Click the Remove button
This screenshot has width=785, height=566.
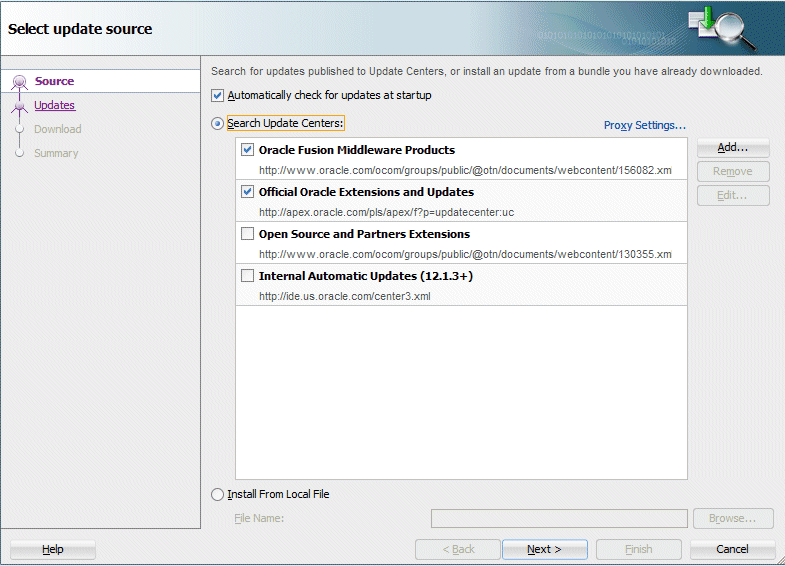click(x=733, y=171)
